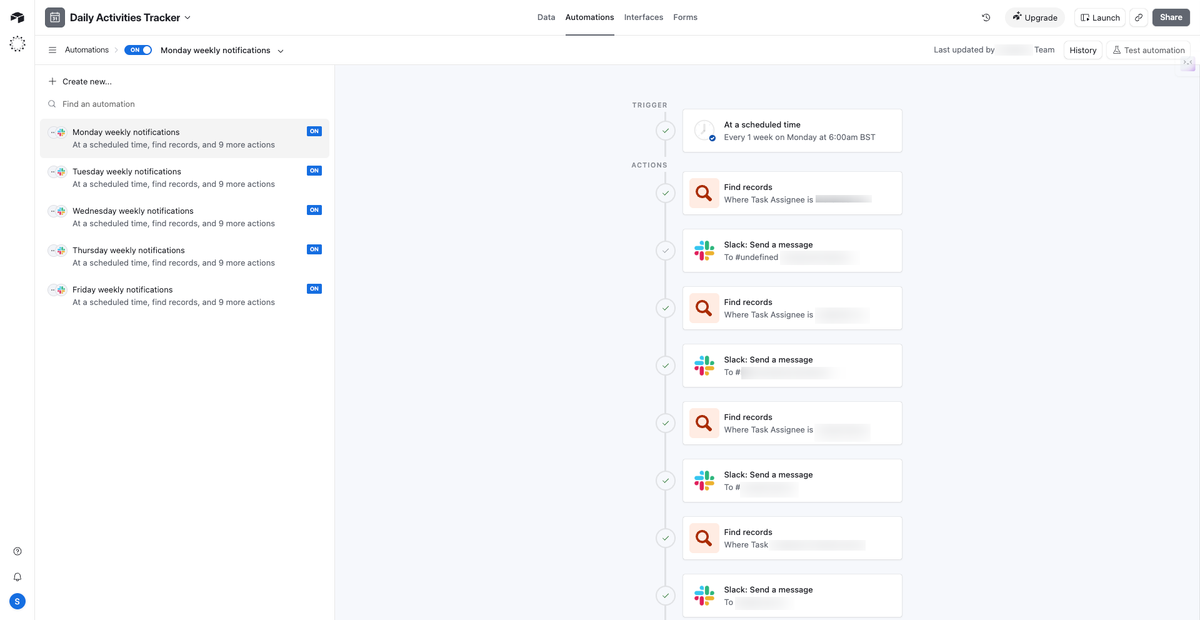
Task: Open the first Slack Send a message action
Action: click(x=792, y=250)
